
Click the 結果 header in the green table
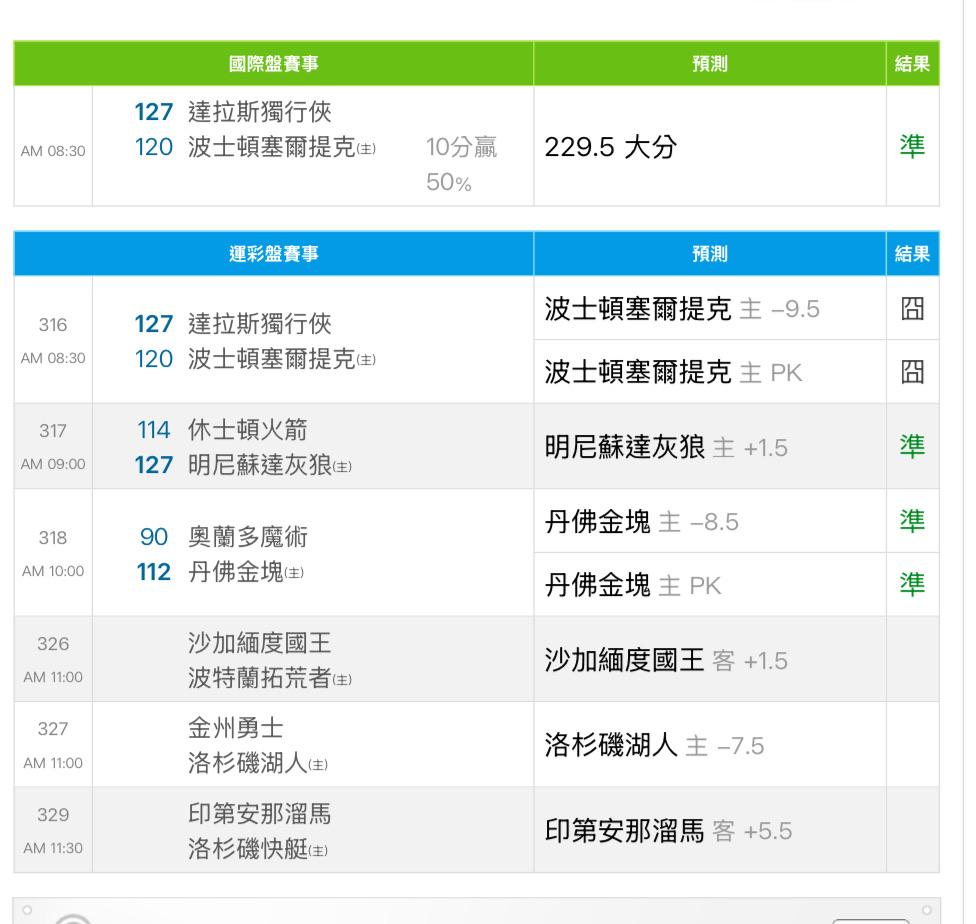click(x=913, y=64)
